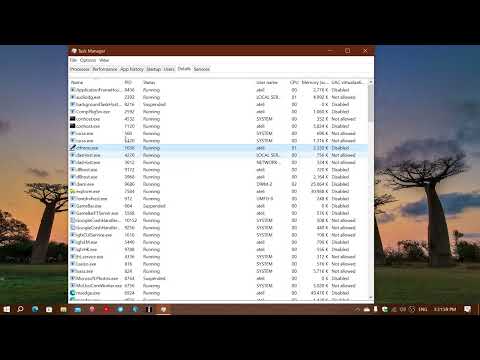Click the black console icon for conhost.exe PID 7120

coord(73,126)
